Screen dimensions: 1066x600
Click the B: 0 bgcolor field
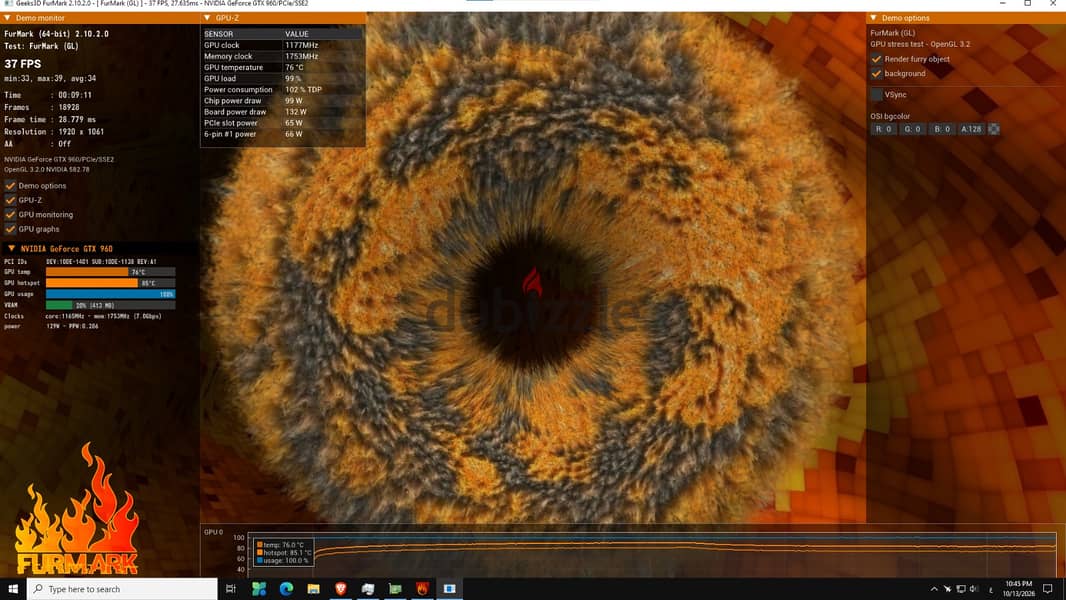click(942, 129)
